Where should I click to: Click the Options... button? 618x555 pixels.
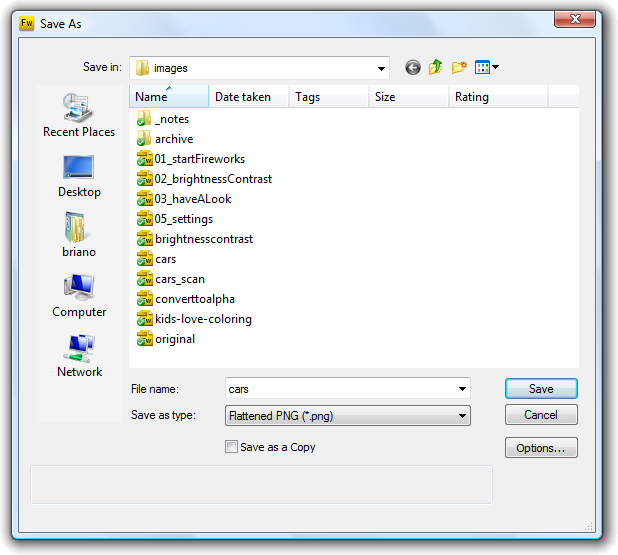pos(541,448)
